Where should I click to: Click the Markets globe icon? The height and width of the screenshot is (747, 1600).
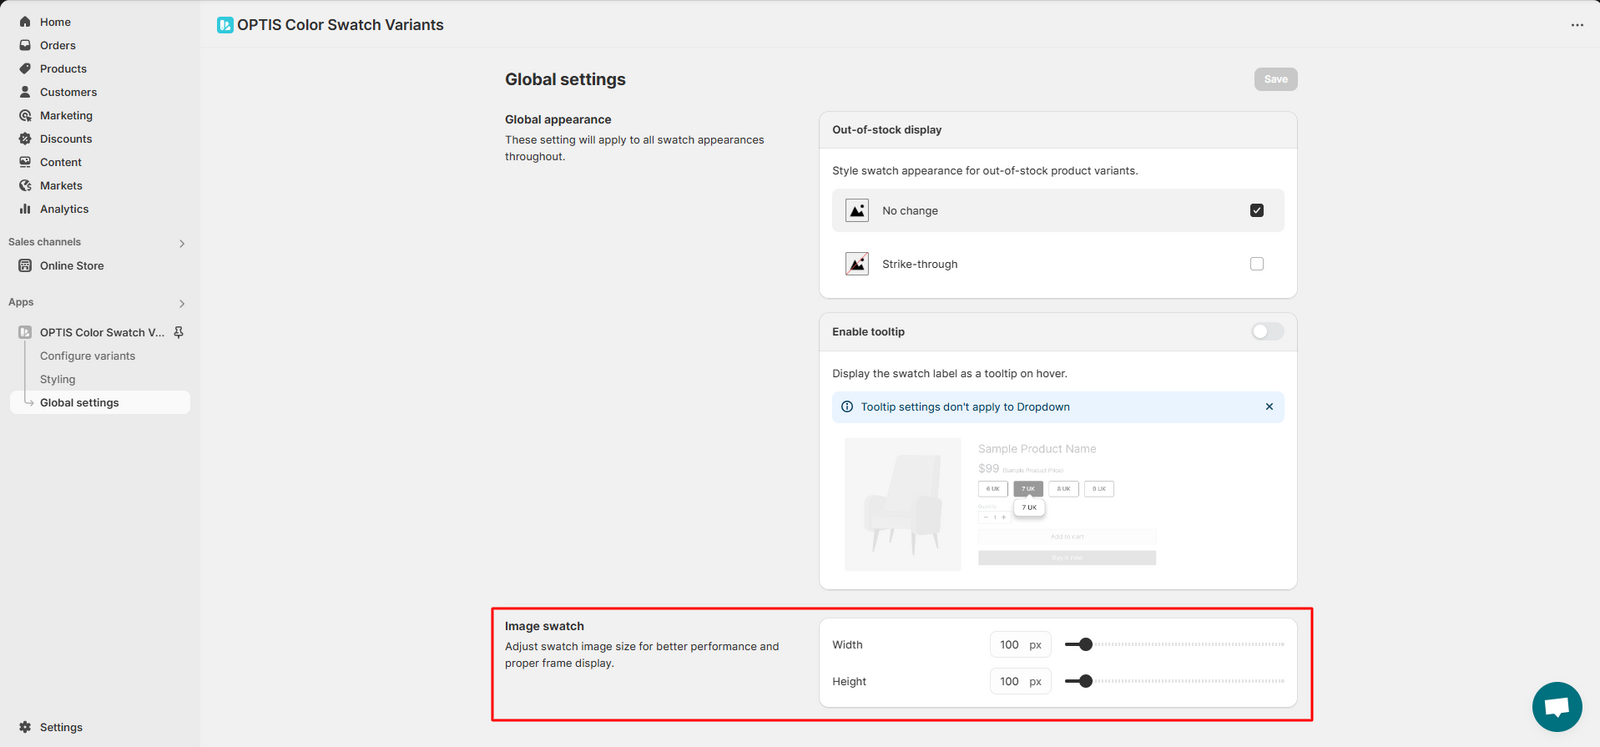click(25, 186)
